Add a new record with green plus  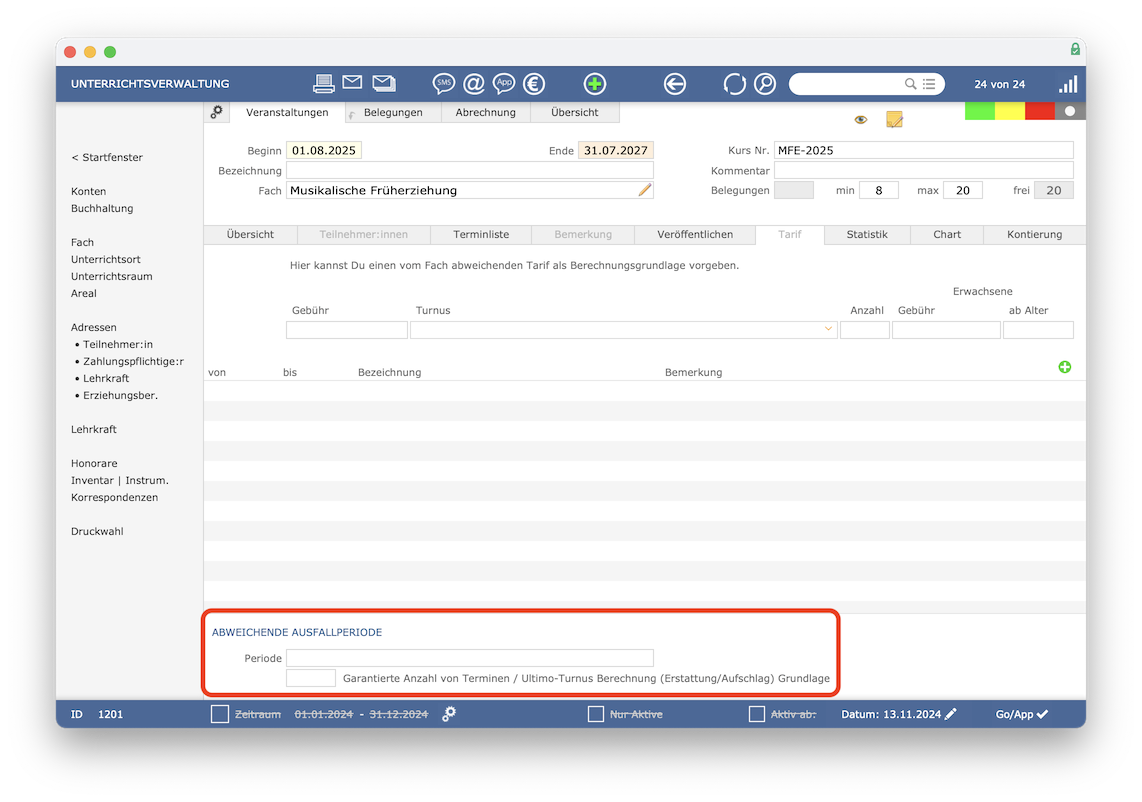594,84
